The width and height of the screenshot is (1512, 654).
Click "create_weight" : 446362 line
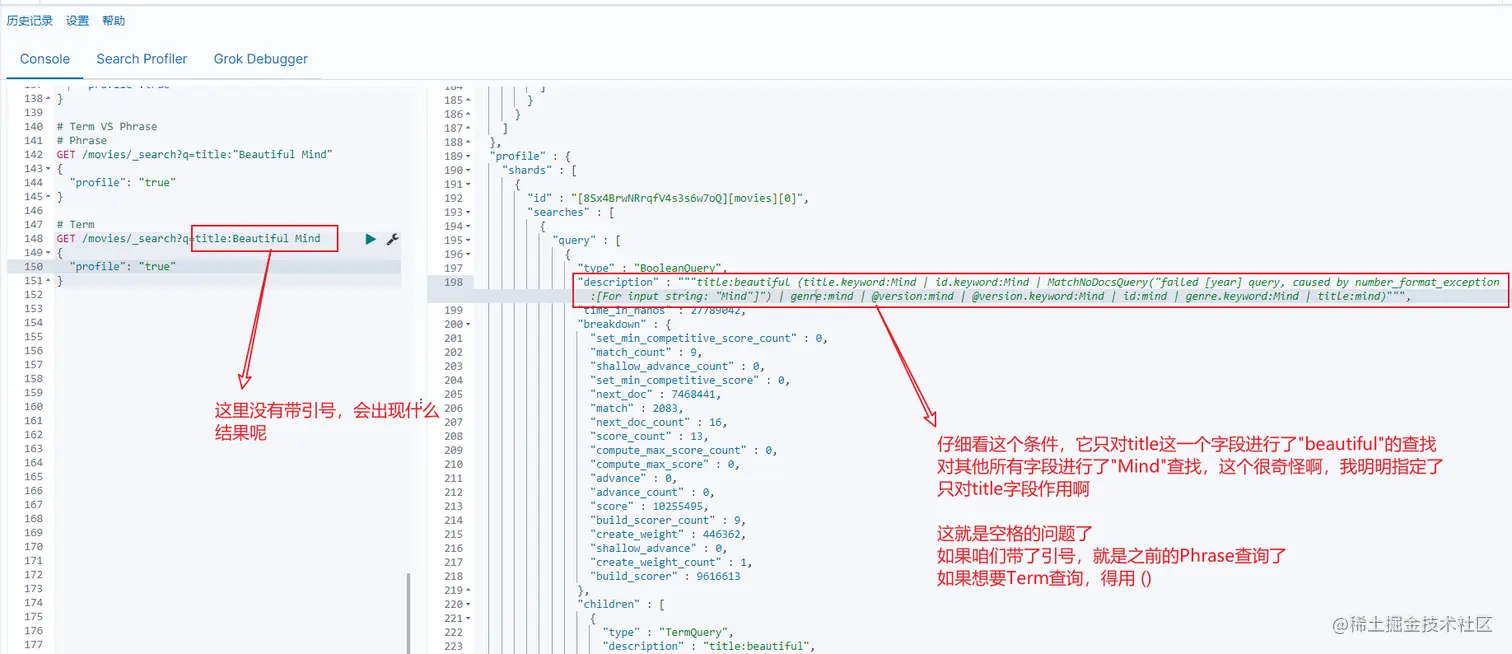click(x=668, y=535)
